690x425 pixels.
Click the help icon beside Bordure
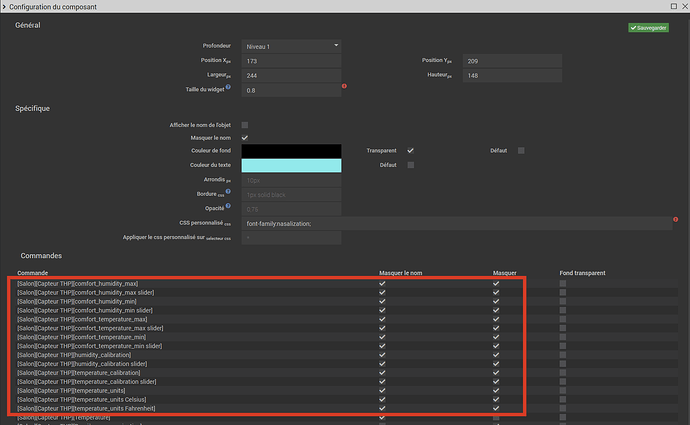click(228, 191)
